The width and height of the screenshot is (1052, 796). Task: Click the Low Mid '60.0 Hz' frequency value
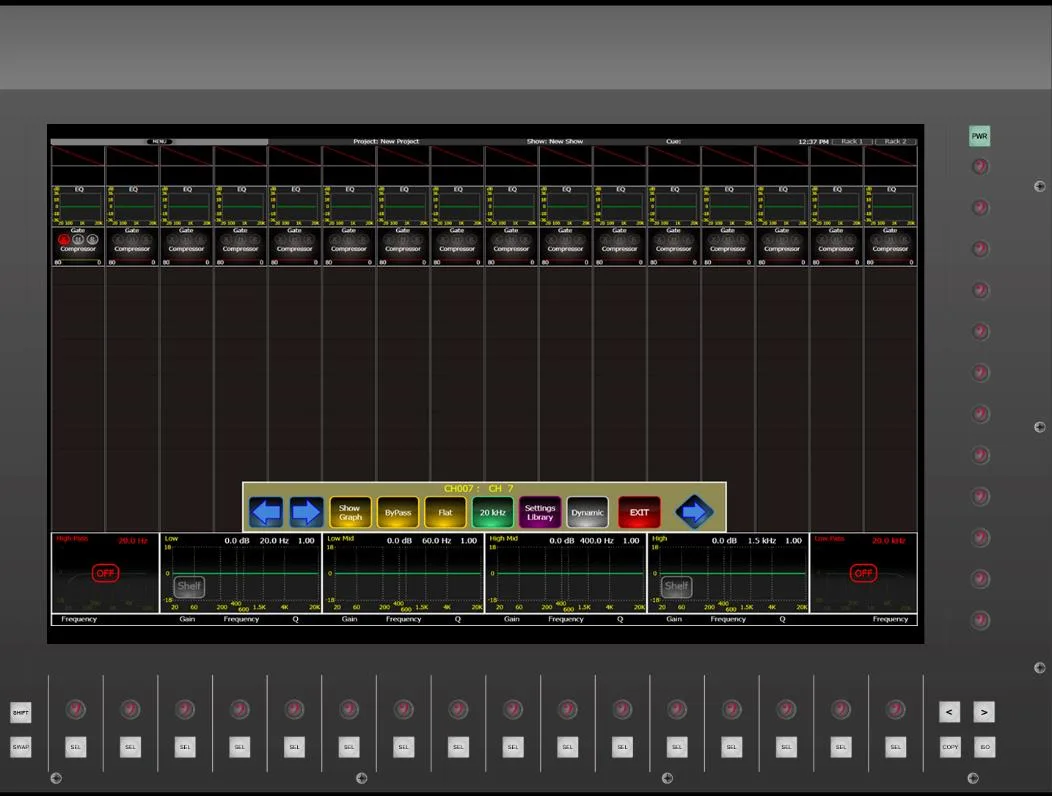[436, 540]
